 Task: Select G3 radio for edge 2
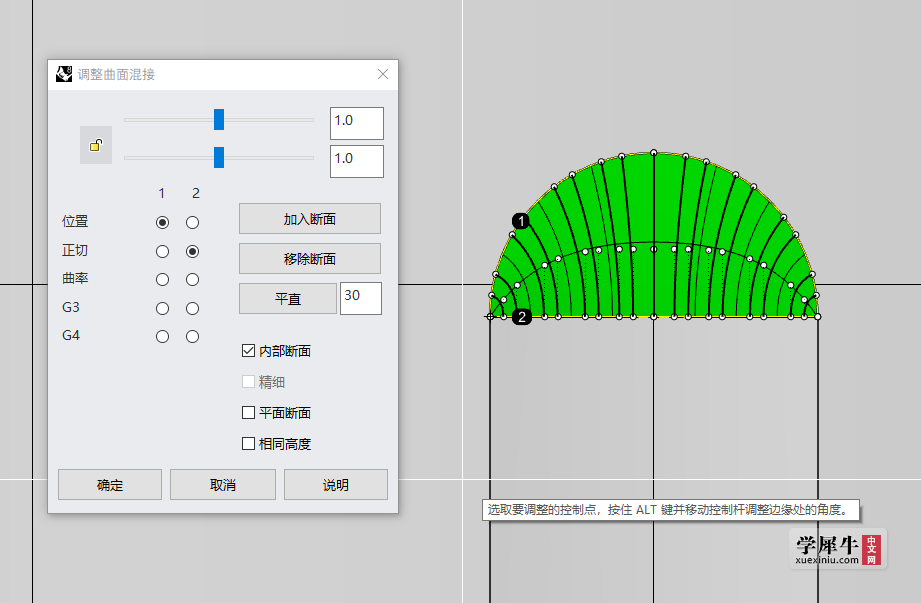point(192,308)
